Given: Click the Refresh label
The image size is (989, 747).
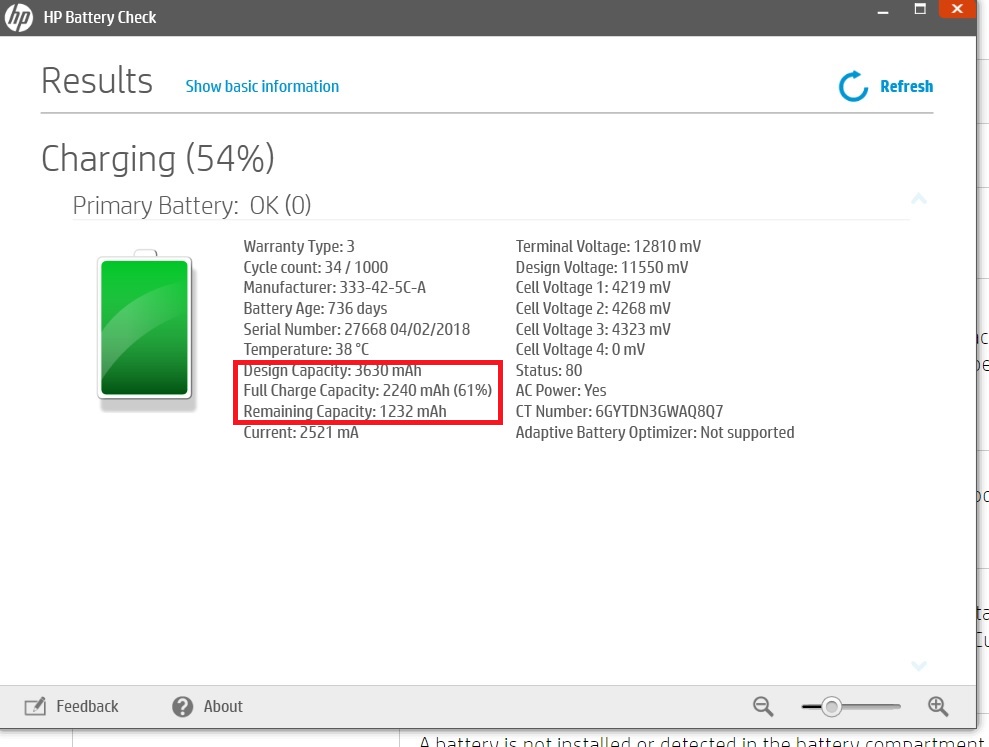Looking at the screenshot, I should (x=906, y=86).
